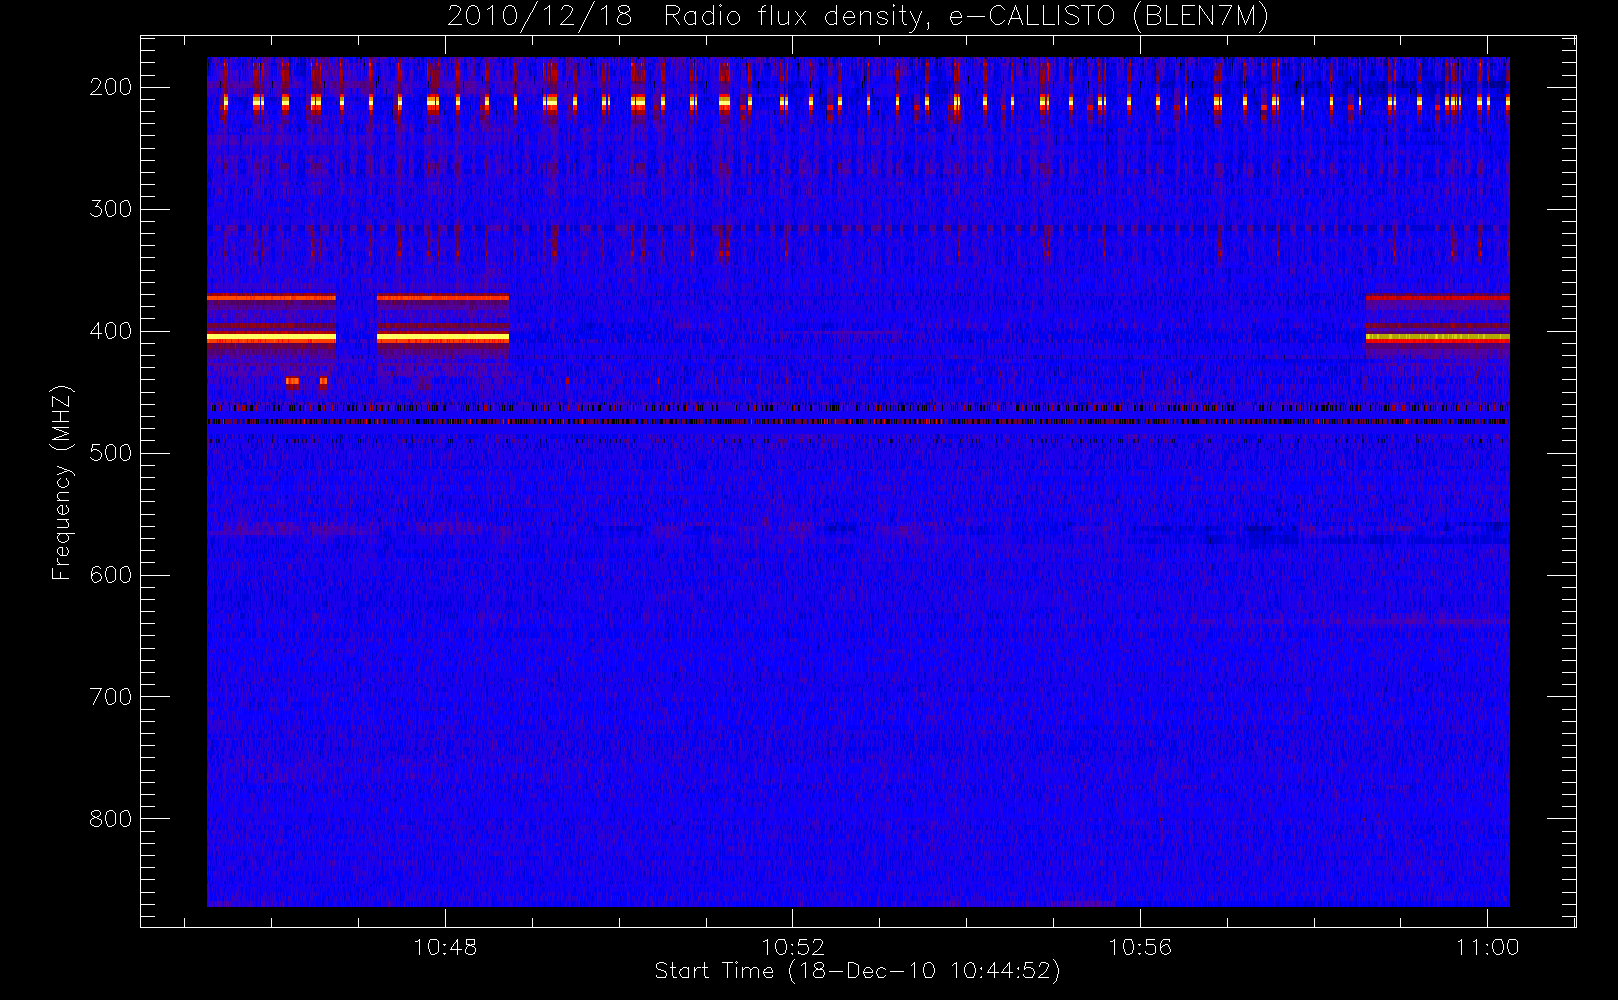Screen dimensions: 1618x1000
Task: Click the 10:52 time tick label
Action: 793,947
